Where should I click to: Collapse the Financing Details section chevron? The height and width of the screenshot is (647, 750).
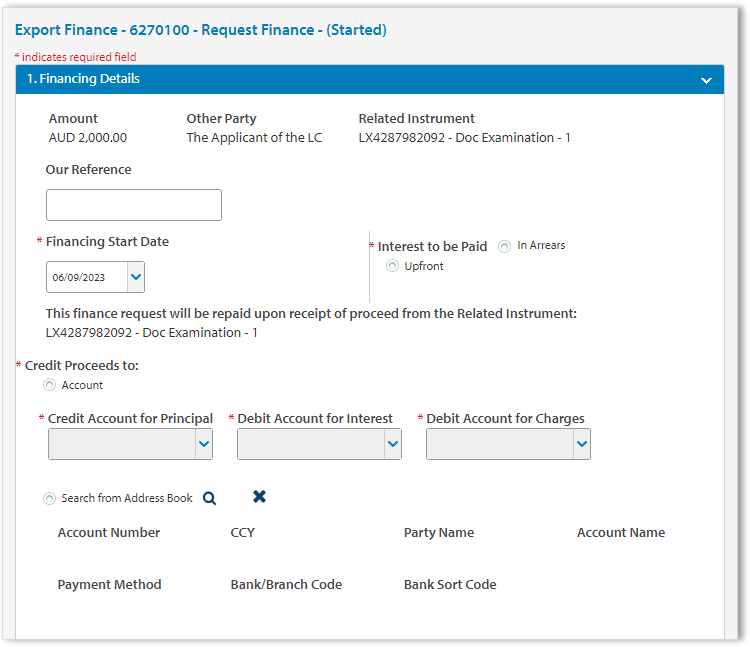[x=706, y=80]
